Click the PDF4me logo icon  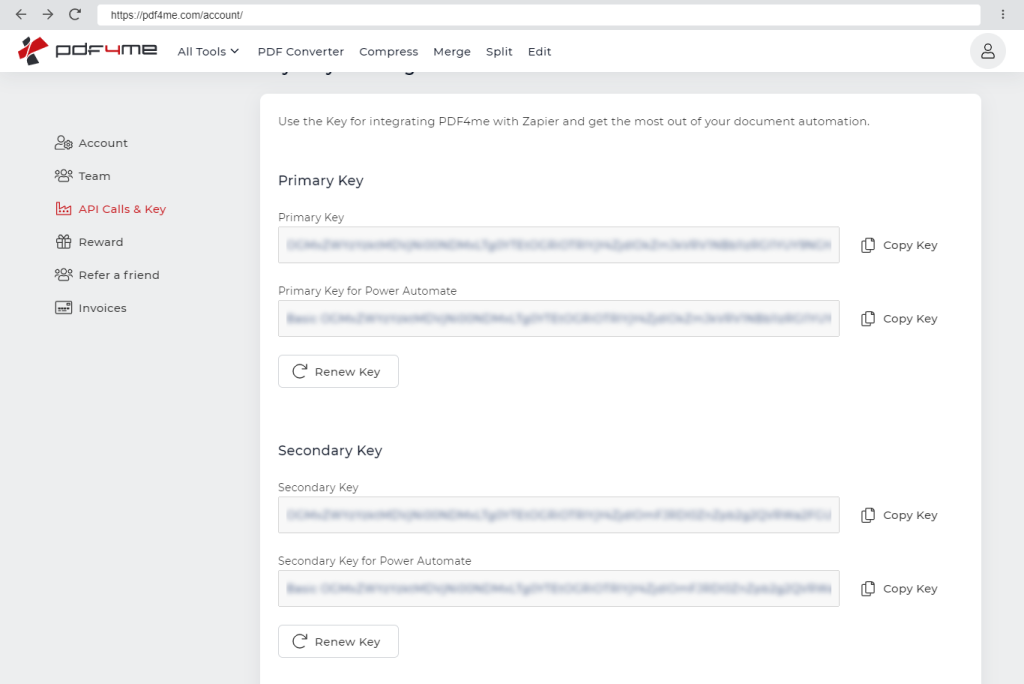coord(34,51)
